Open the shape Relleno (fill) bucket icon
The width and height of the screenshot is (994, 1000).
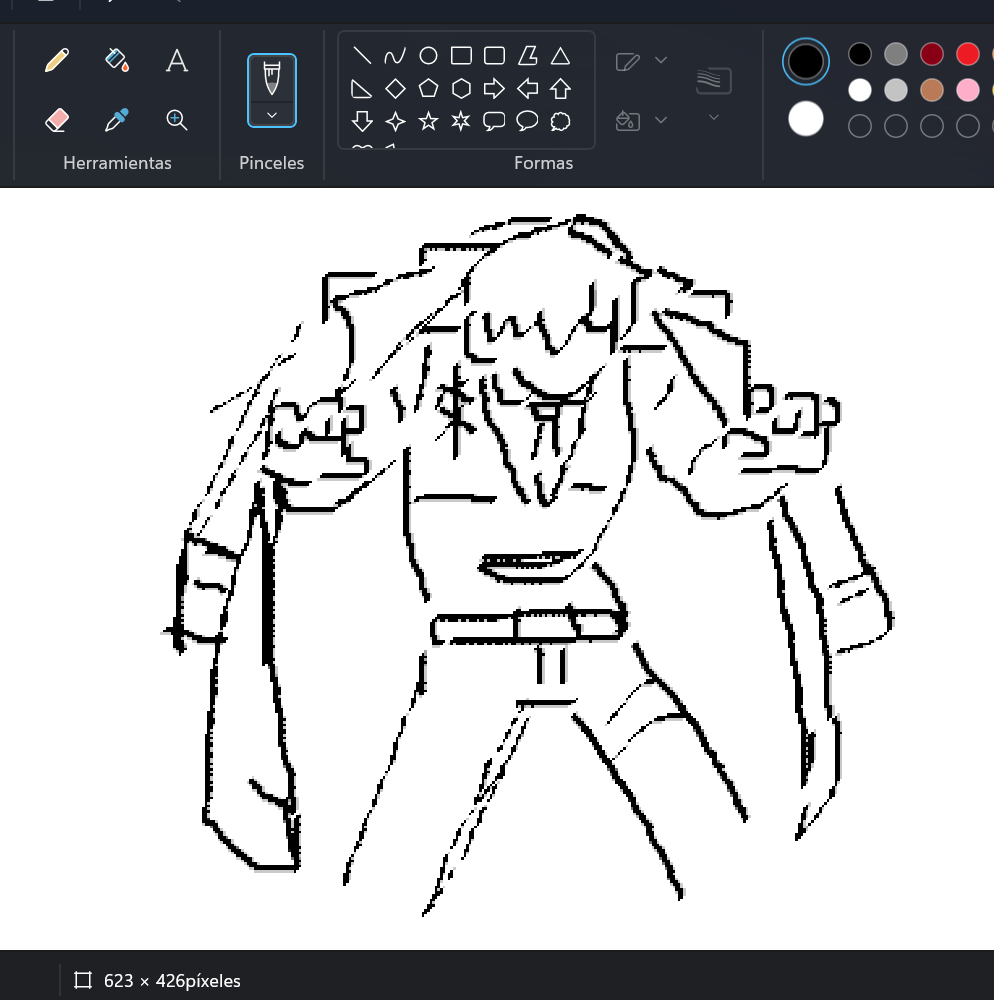[x=627, y=119]
